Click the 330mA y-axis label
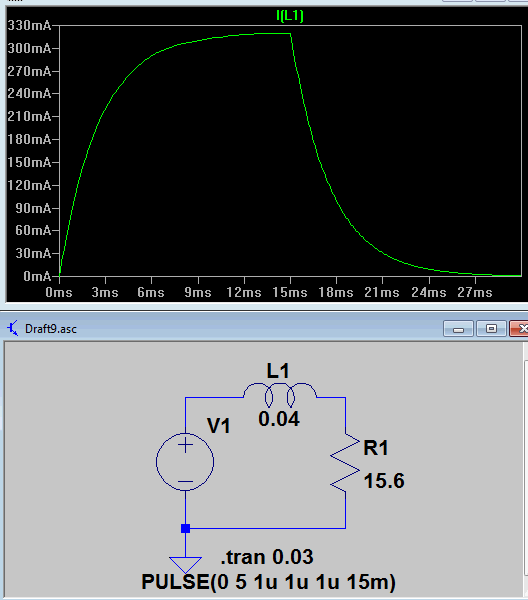 coord(29,26)
